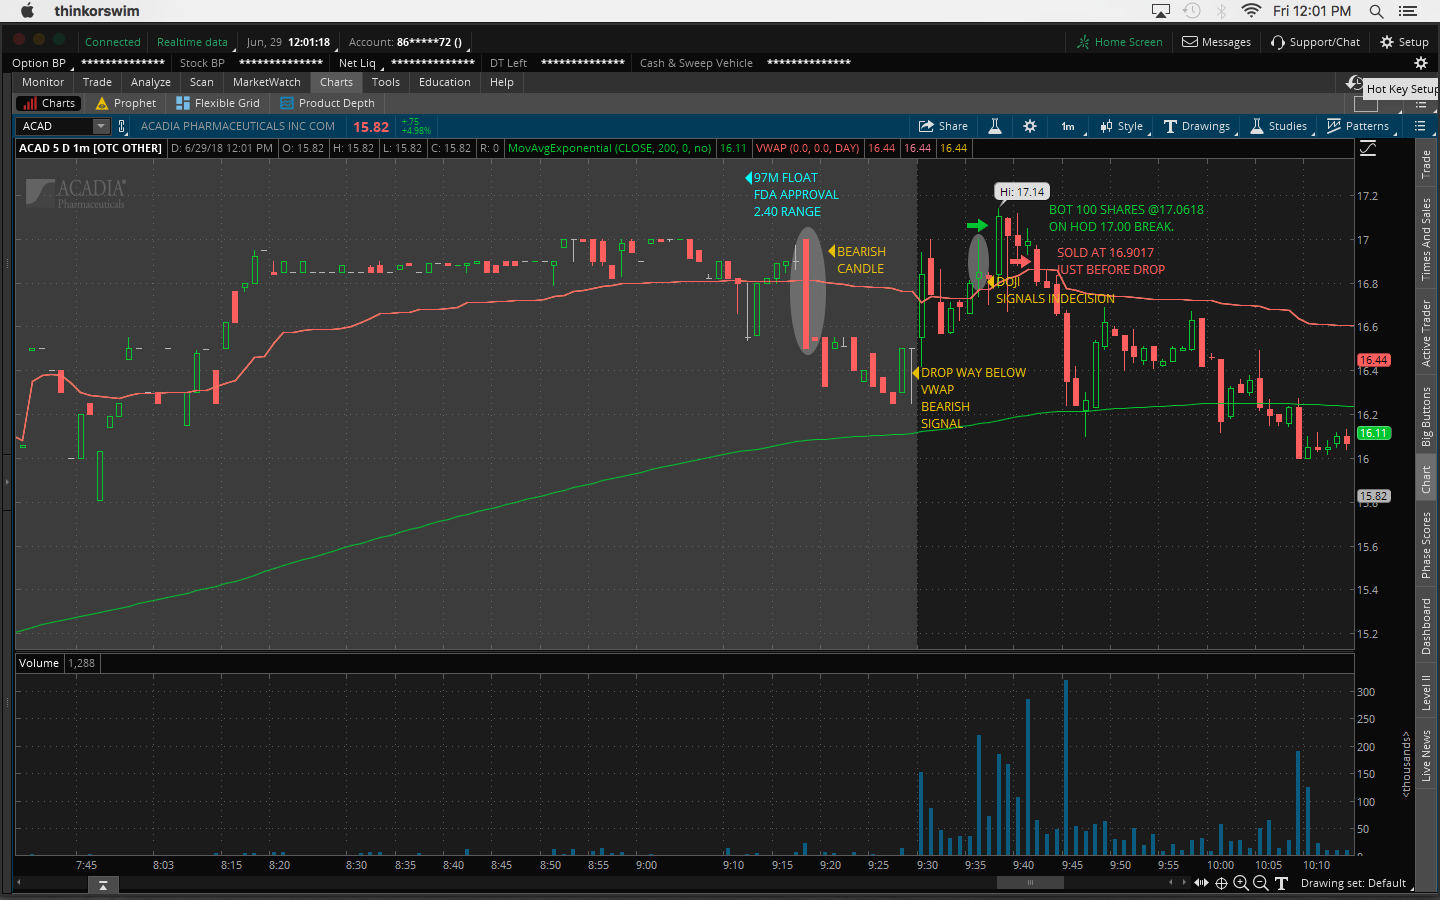Open the Option BP dropdown
The image size is (1440, 900).
click(40, 63)
